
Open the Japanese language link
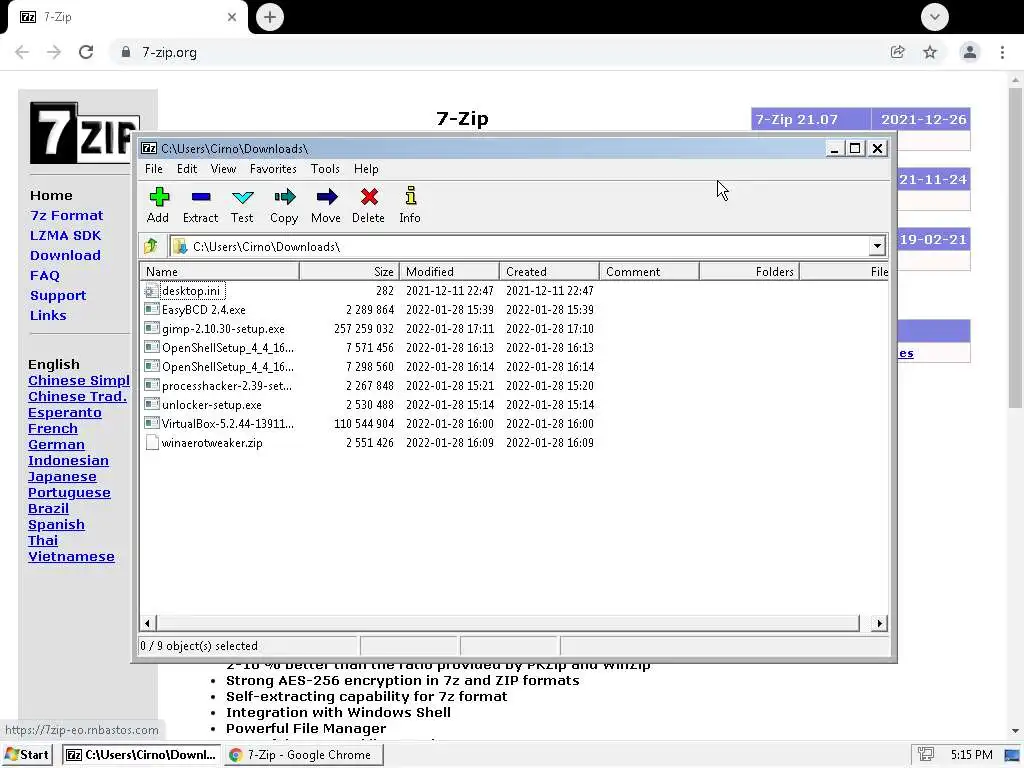click(x=62, y=477)
